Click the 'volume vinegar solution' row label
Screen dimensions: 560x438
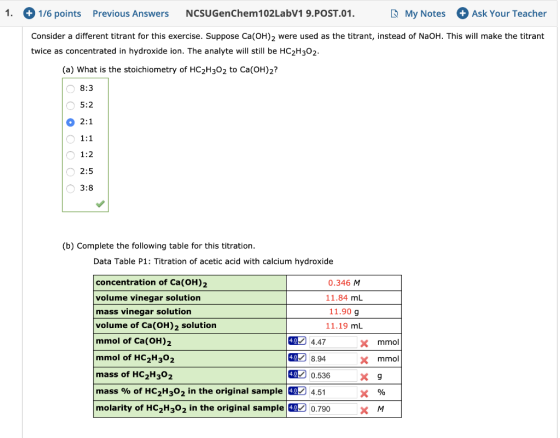click(148, 298)
